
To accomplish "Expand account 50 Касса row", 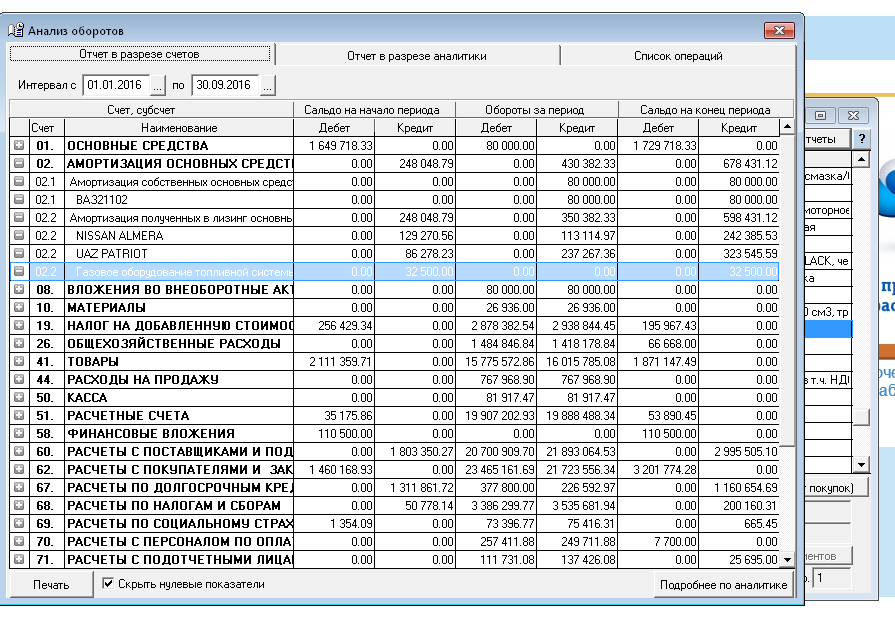I will pyautogui.click(x=19, y=398).
